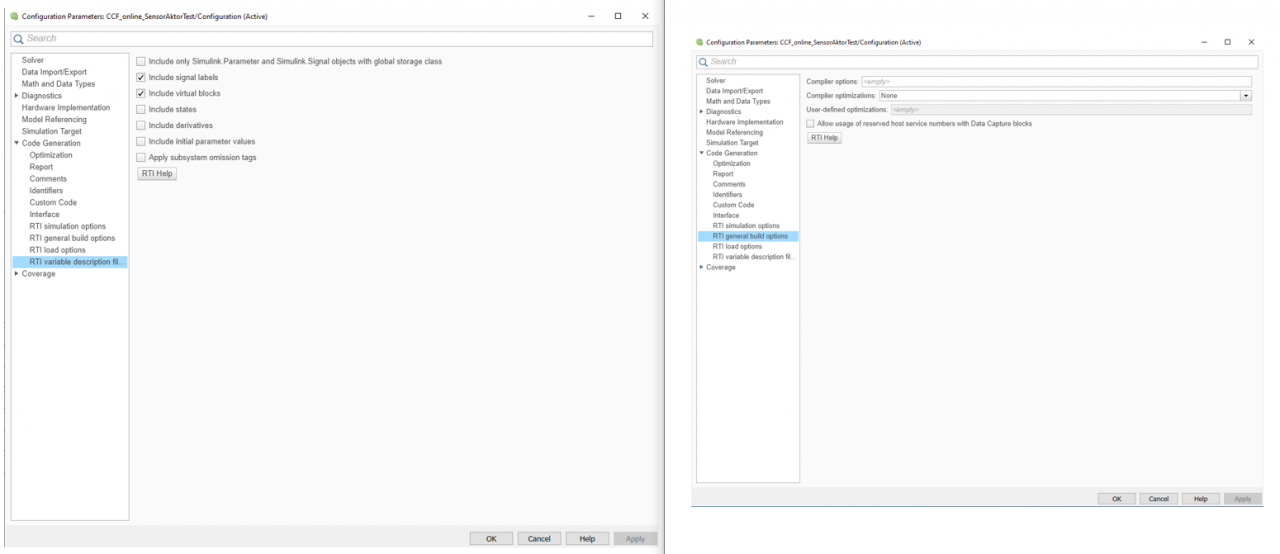Open the Compiler optimizations dropdown
This screenshot has height=554, width=1280.
tap(1246, 95)
